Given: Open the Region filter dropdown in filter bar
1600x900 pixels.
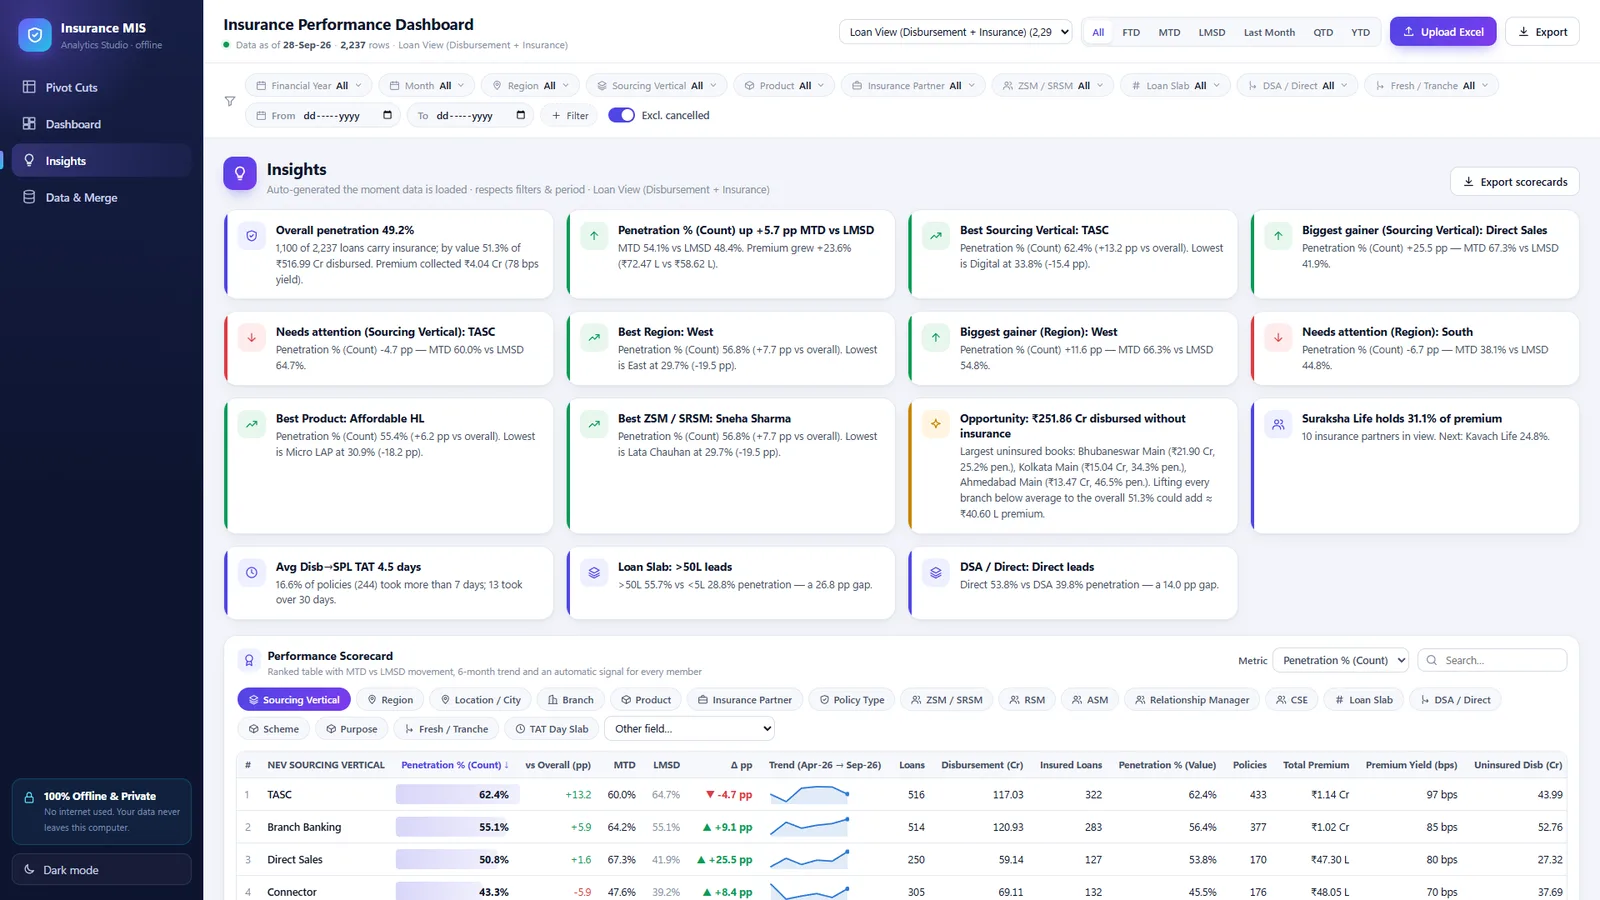Looking at the screenshot, I should click(530, 86).
